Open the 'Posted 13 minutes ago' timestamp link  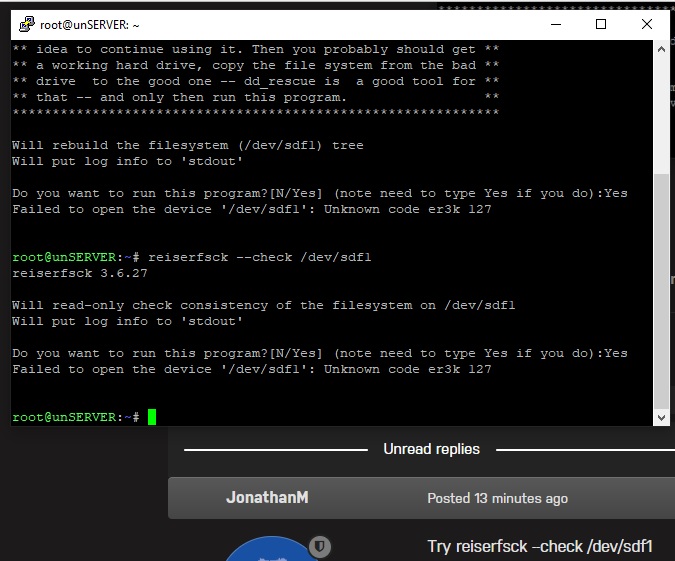(497, 498)
